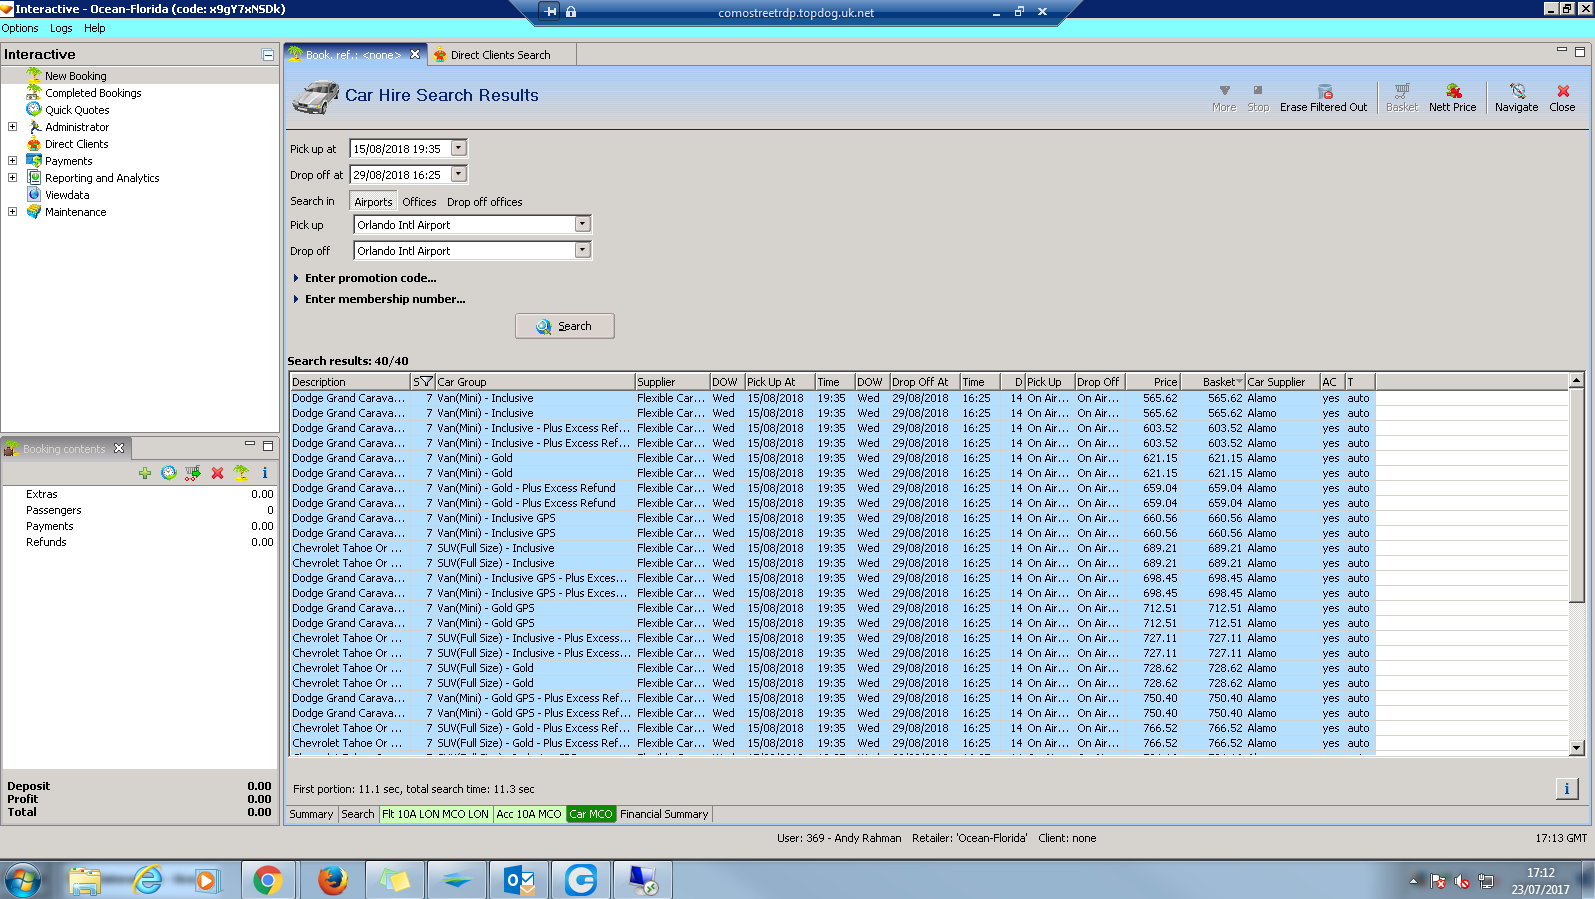Switch to the Direct Clients Search tab
Screen dimensions: 1595x899
(499, 55)
